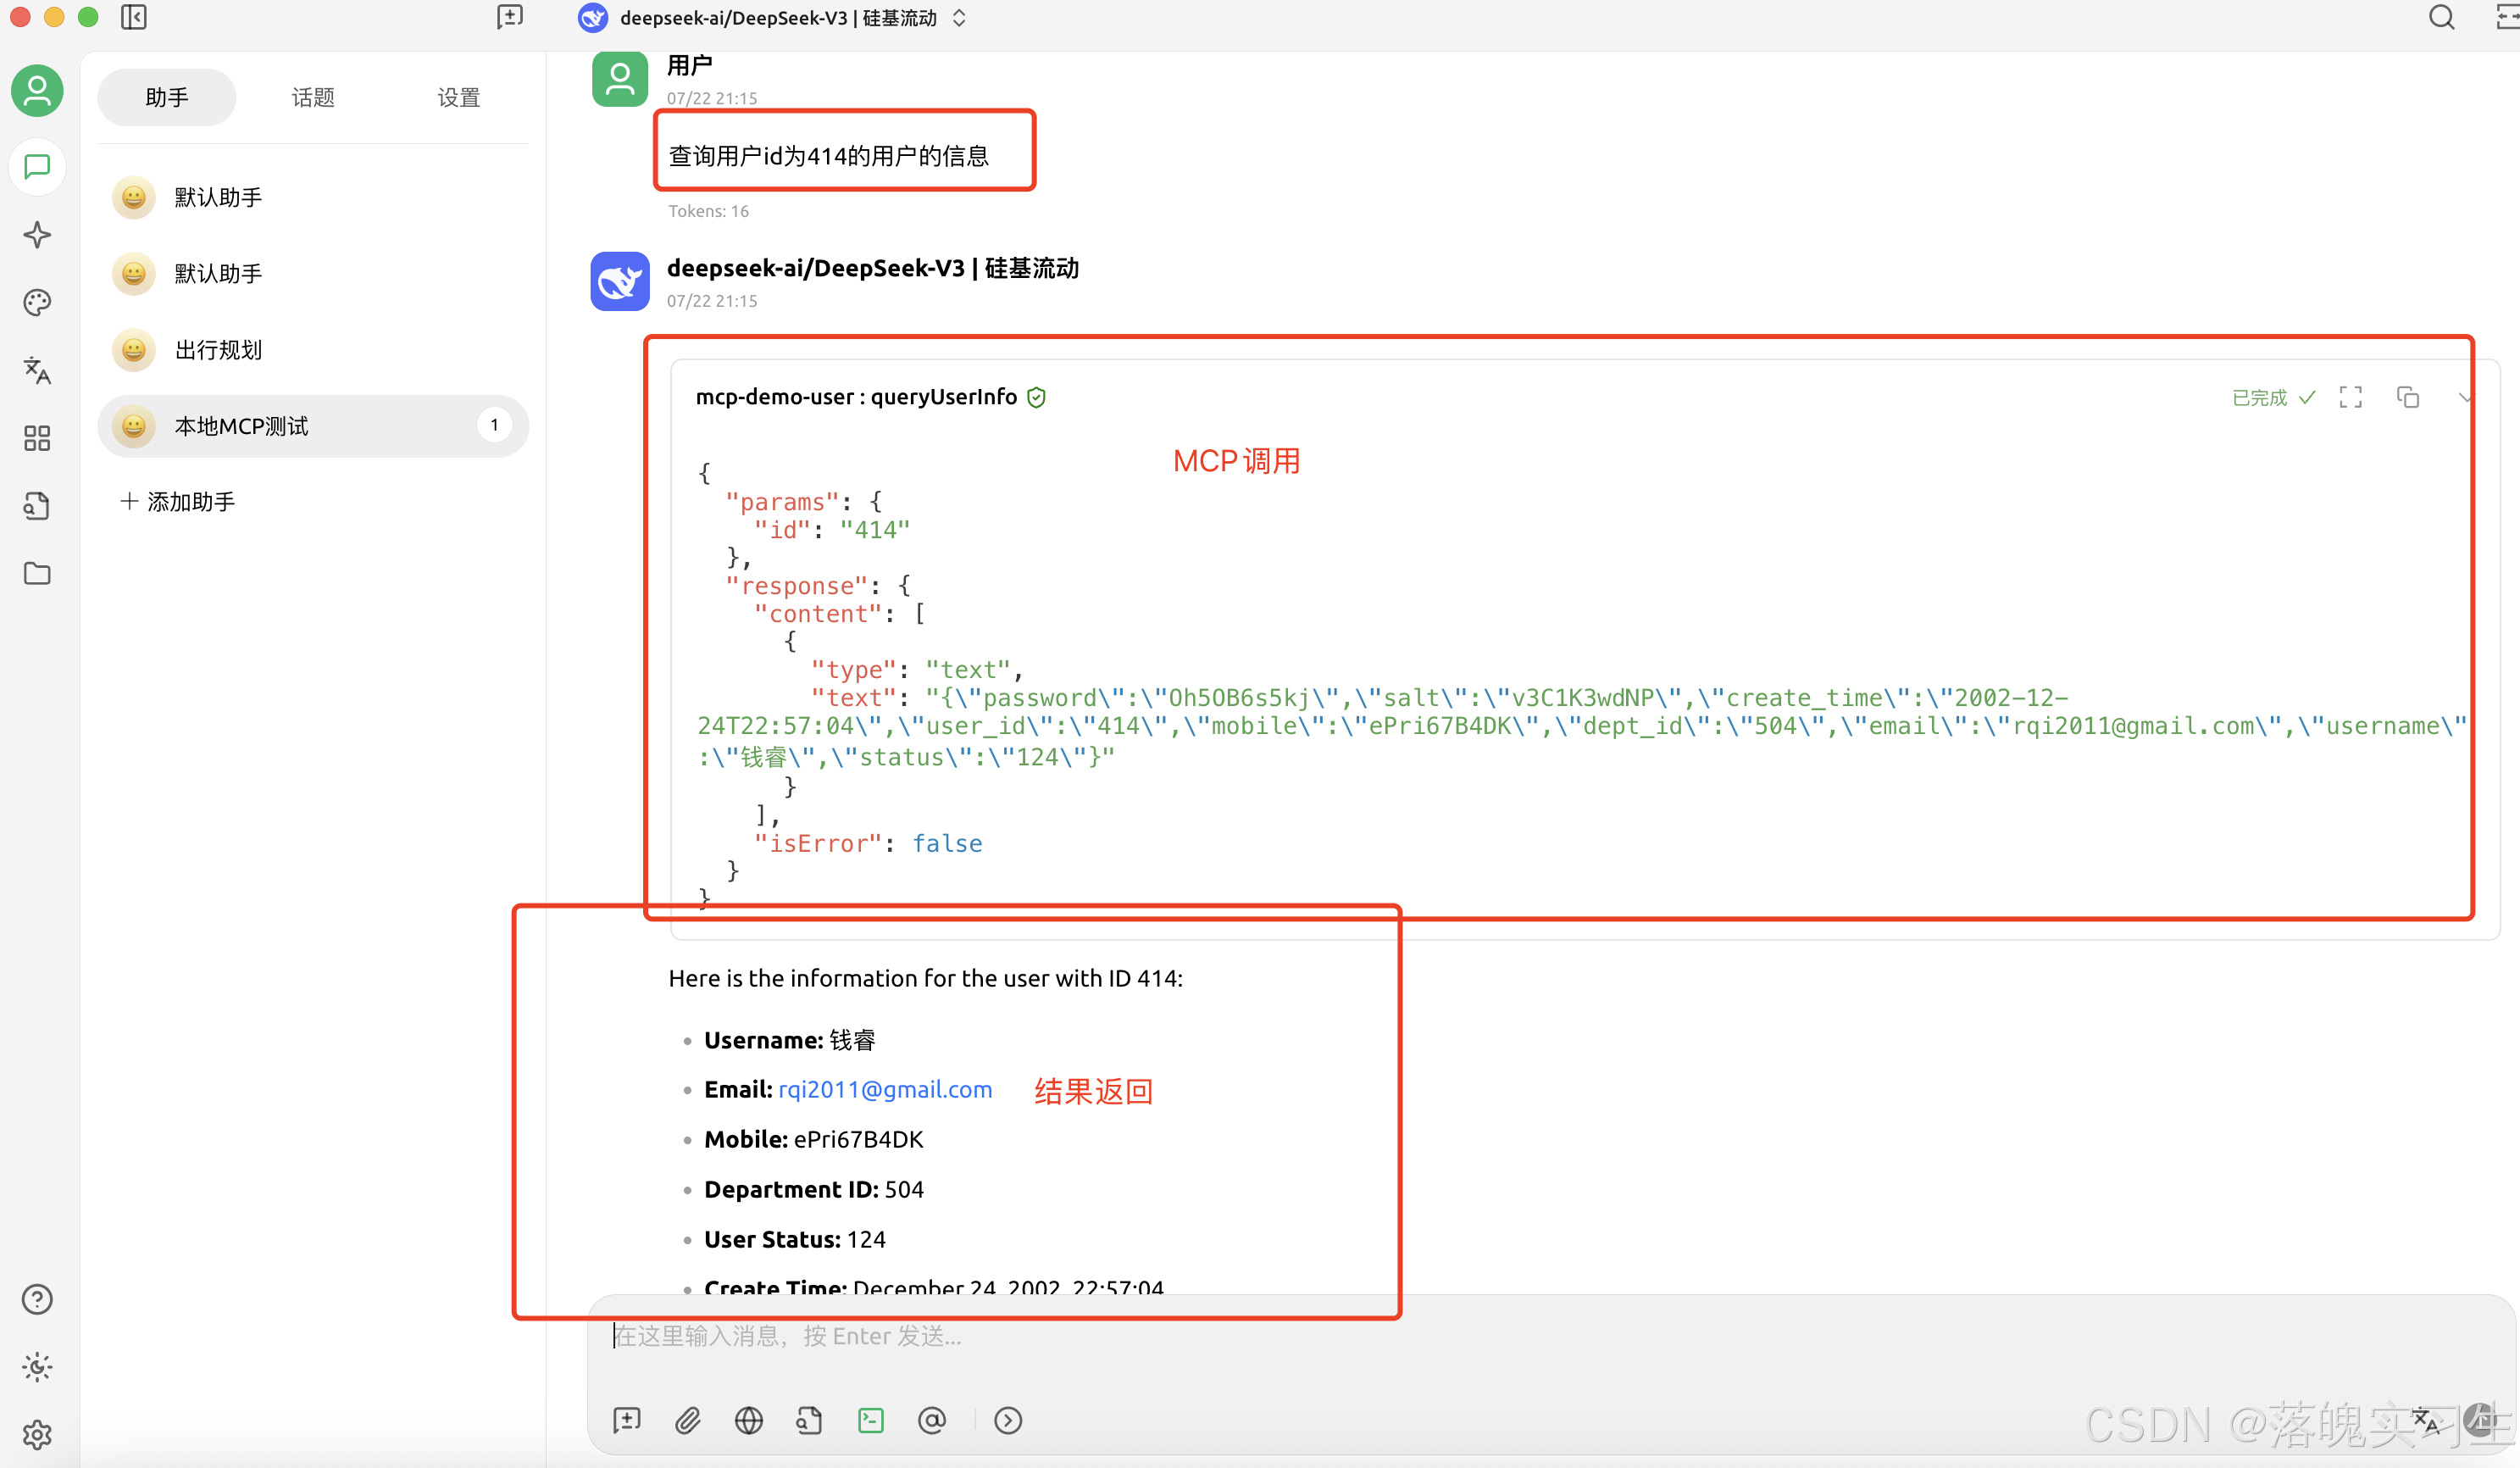Image resolution: width=2520 pixels, height=1468 pixels.
Task: Collapse the sidebar panel icon in the title bar
Action: tap(134, 17)
